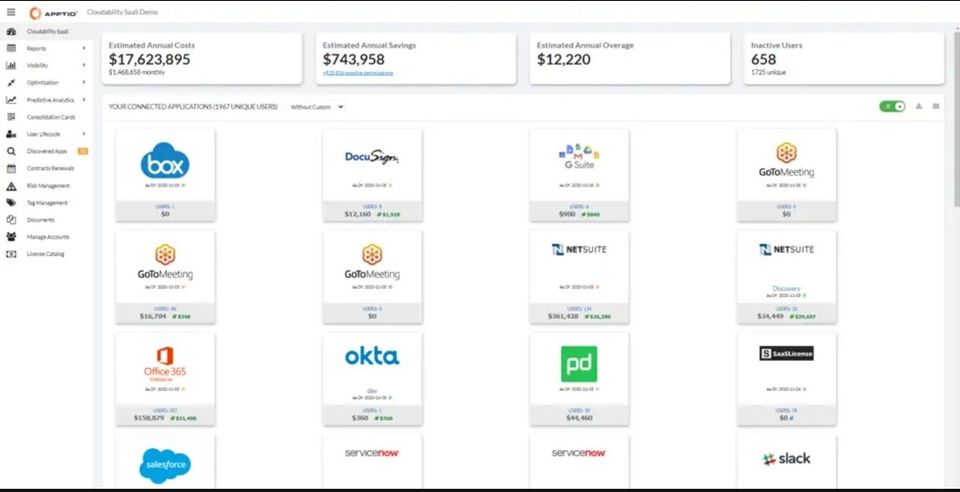Click the USERS link on the DocuSign card

[372, 207]
